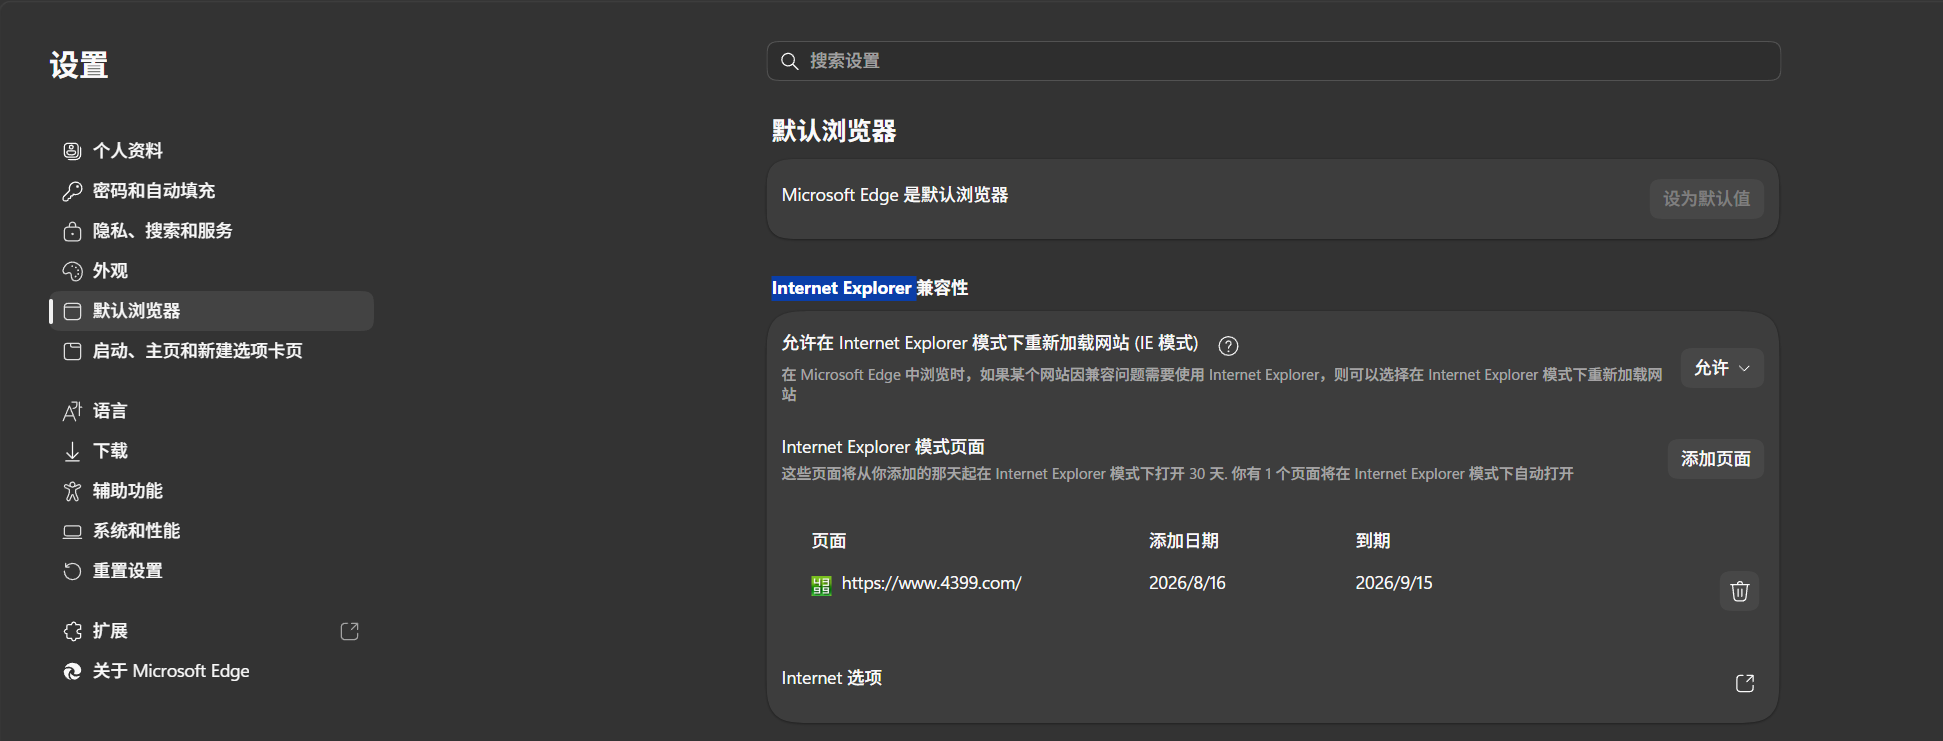This screenshot has width=1943, height=741.
Task: Click the language icon beside 语言
Action: tap(72, 411)
